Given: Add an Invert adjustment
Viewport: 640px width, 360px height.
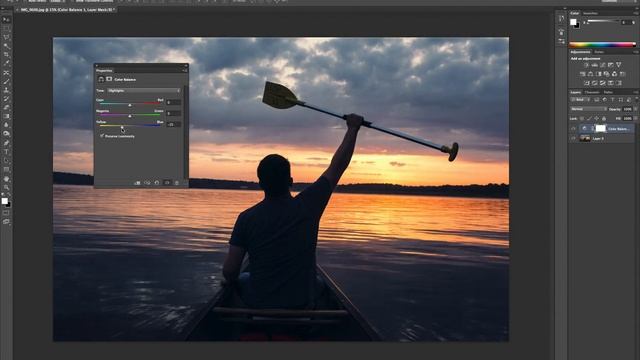Looking at the screenshot, I should coord(587,83).
